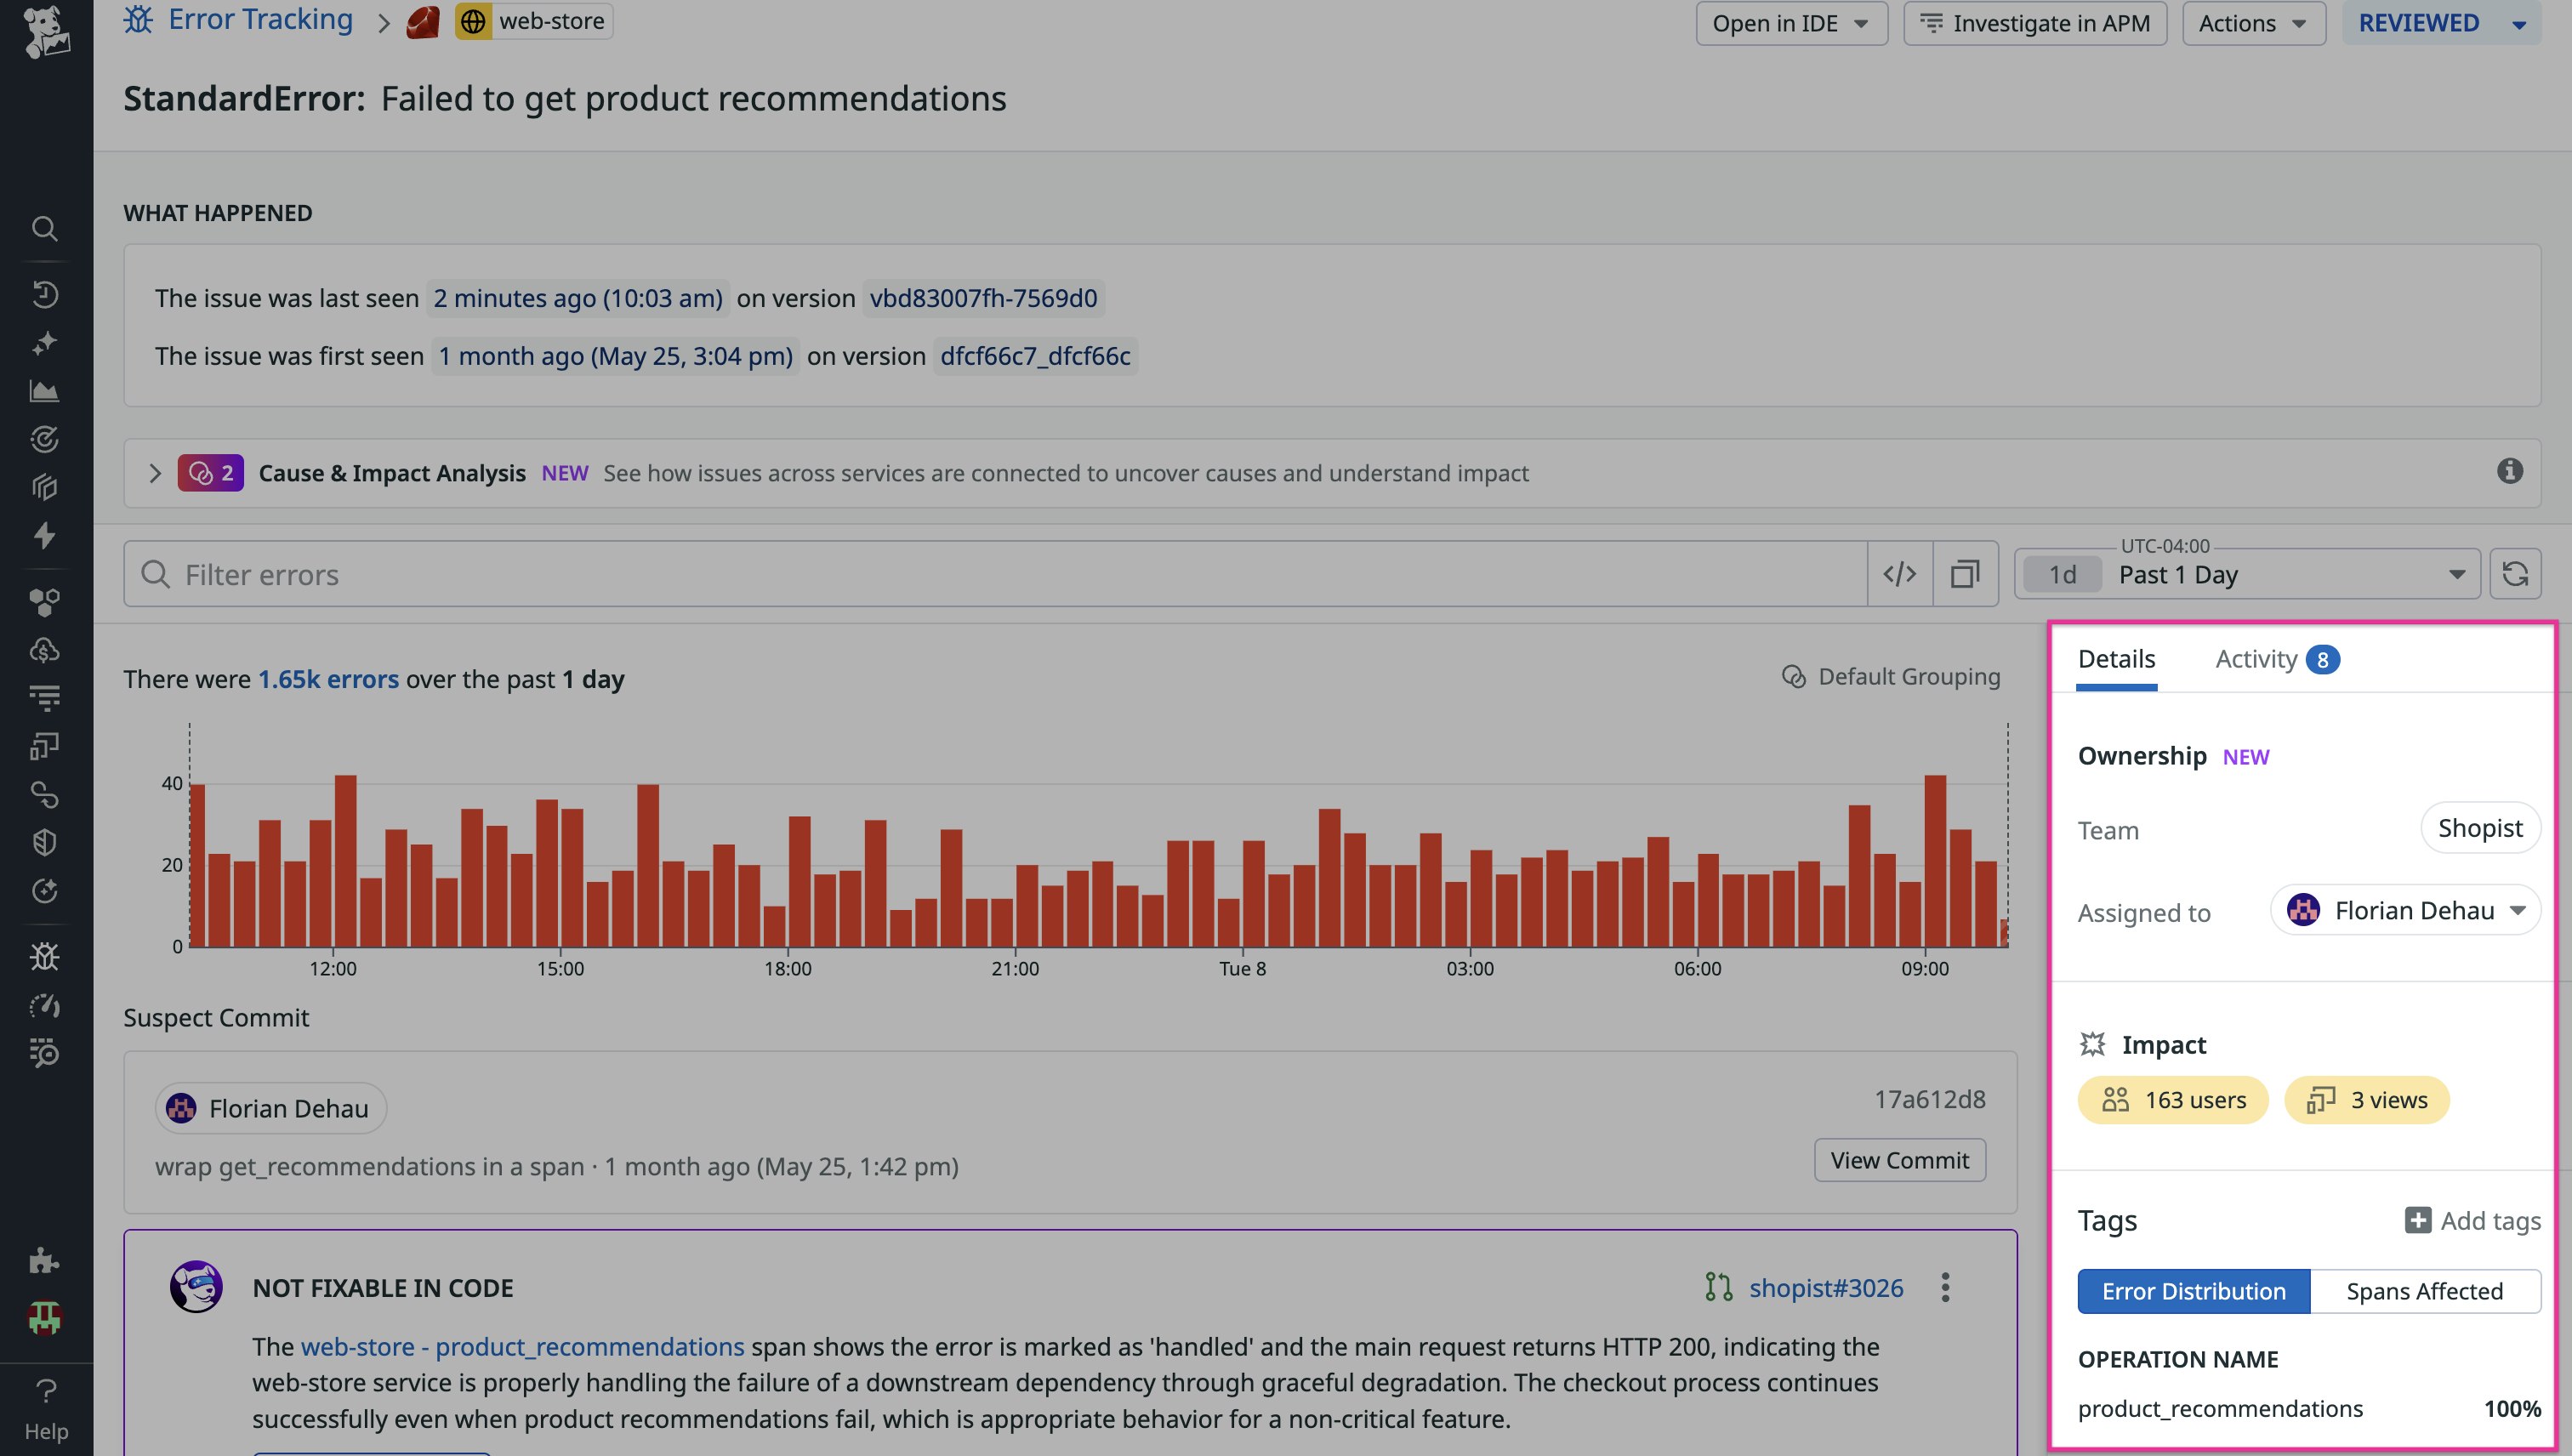Click the copy icon next to filter bar

[1965, 574]
